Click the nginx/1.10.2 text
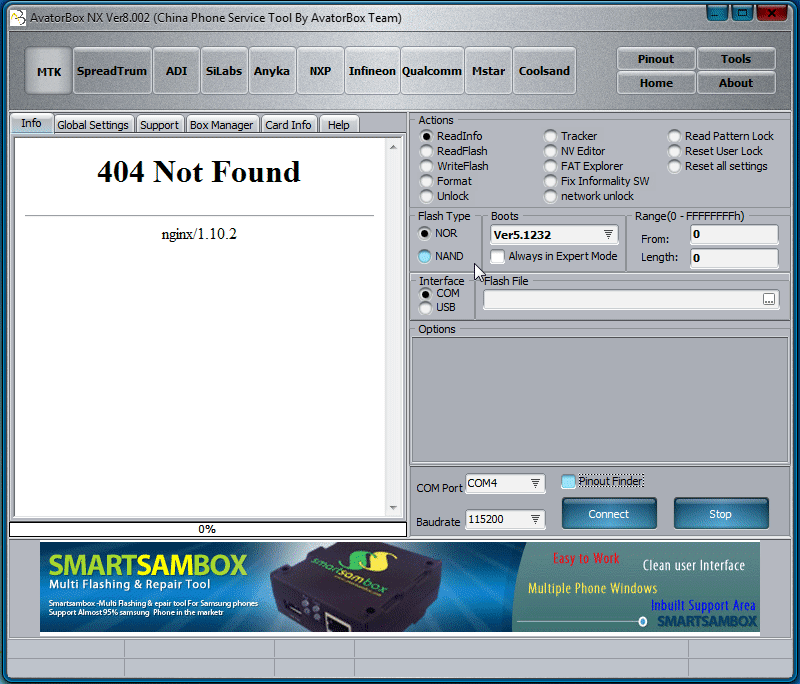 click(x=199, y=234)
